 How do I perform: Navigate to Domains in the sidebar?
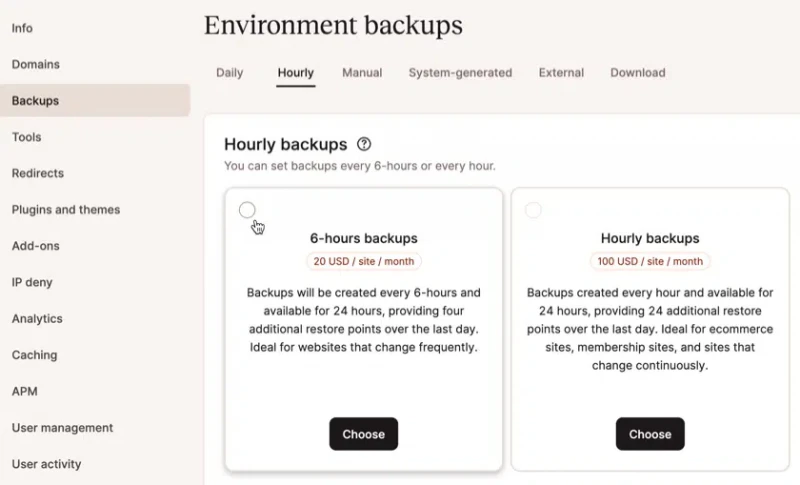pos(36,64)
